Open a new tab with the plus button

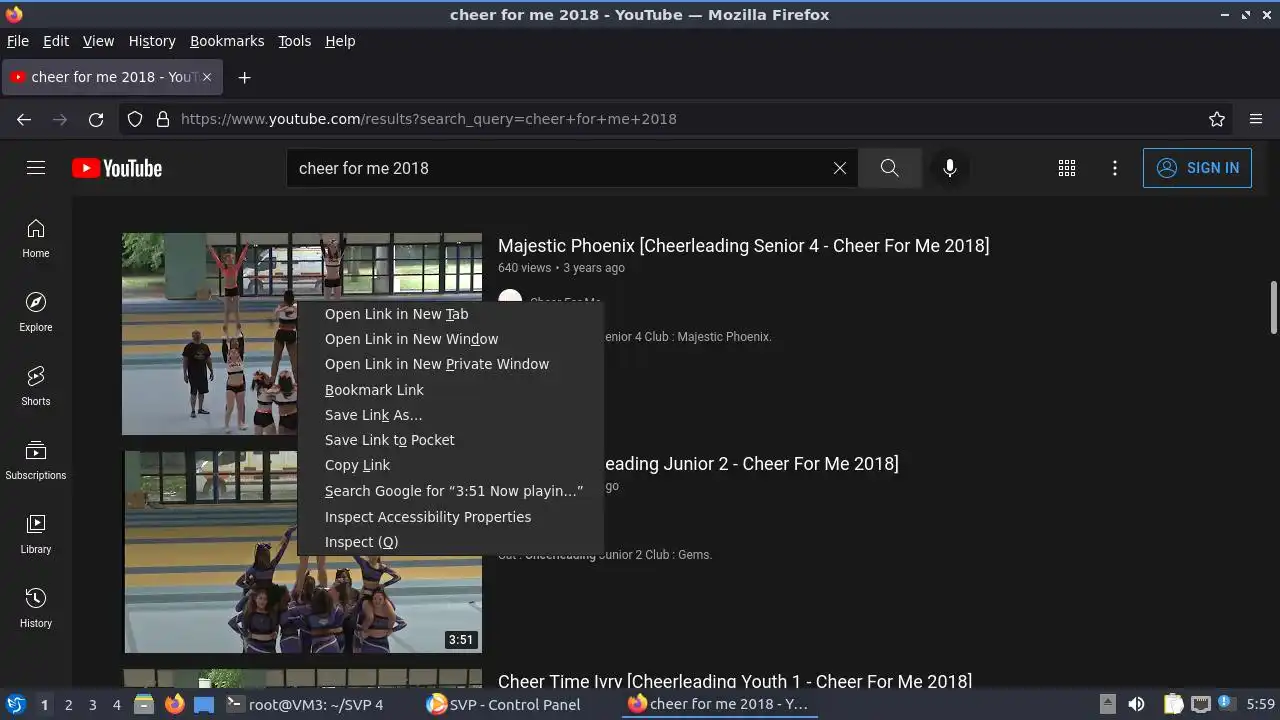coord(244,77)
